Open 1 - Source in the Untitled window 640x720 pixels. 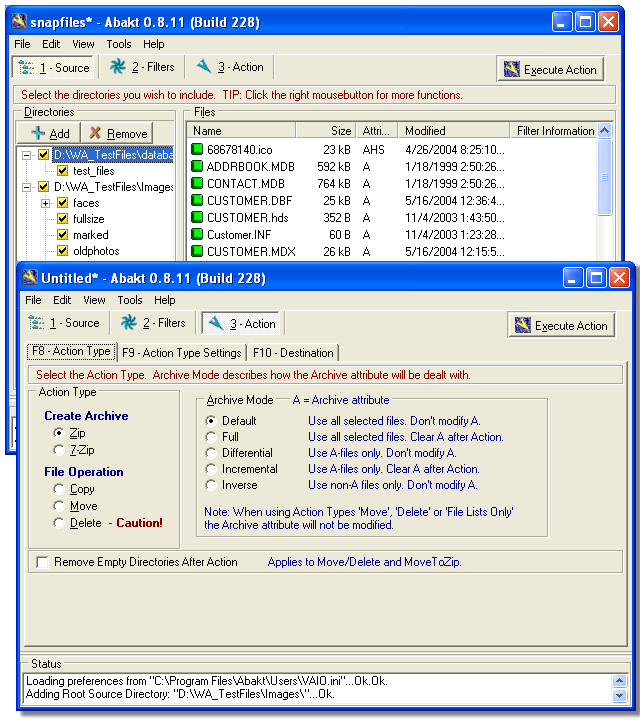65,323
